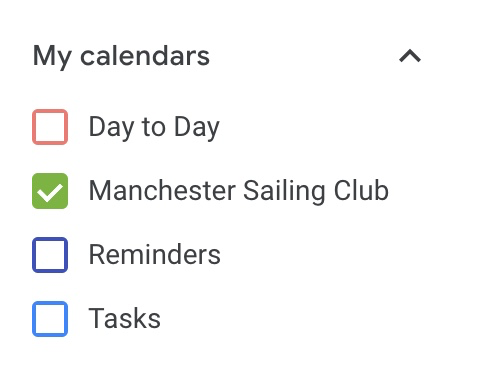486x366 pixels.
Task: Click the word "Club" in Manchester Sailing Club
Action: click(361, 190)
